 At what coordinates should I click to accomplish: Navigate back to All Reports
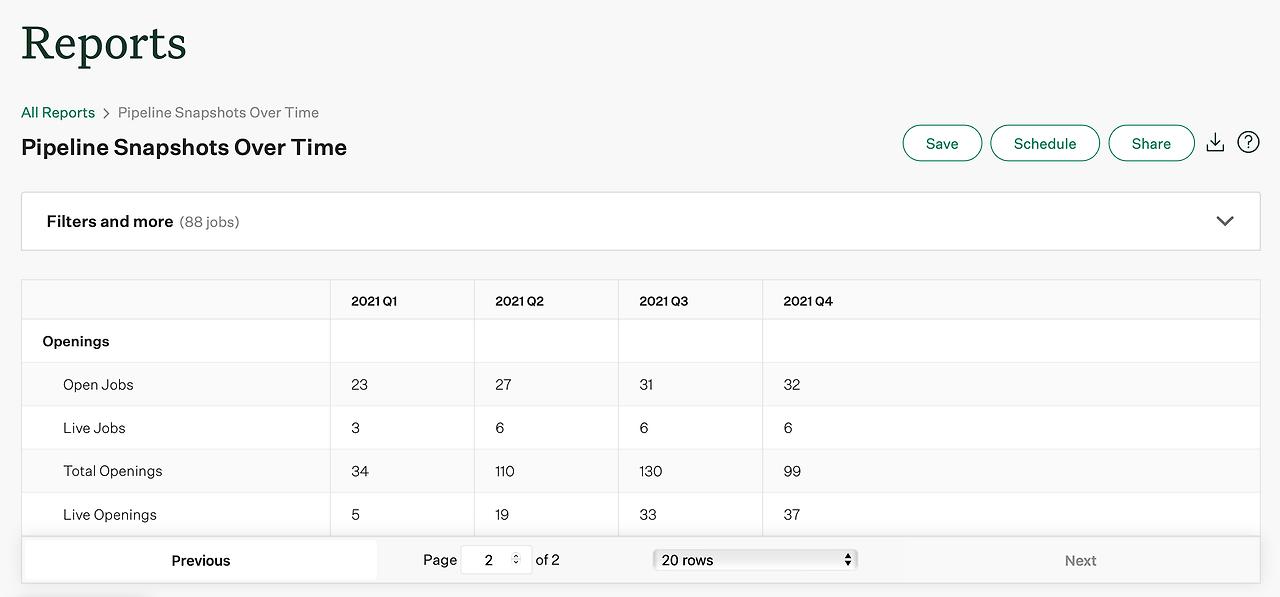click(57, 112)
